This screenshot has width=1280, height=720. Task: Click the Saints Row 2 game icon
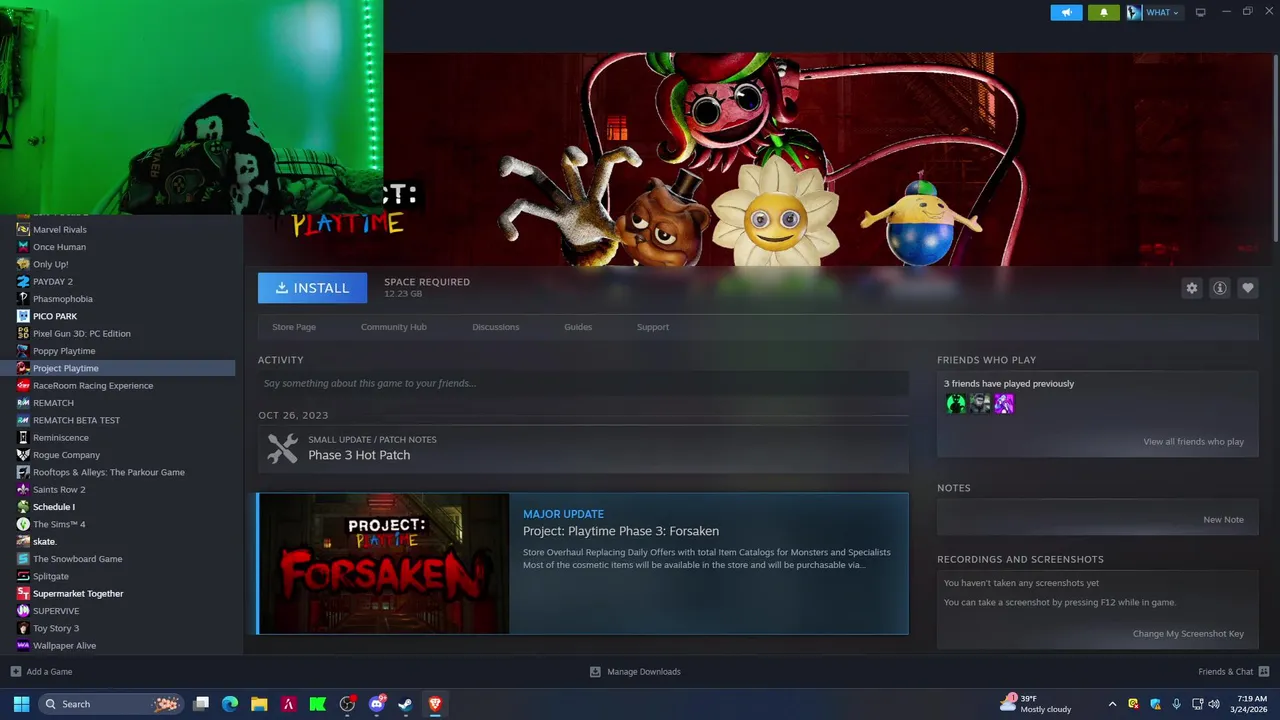23,490
